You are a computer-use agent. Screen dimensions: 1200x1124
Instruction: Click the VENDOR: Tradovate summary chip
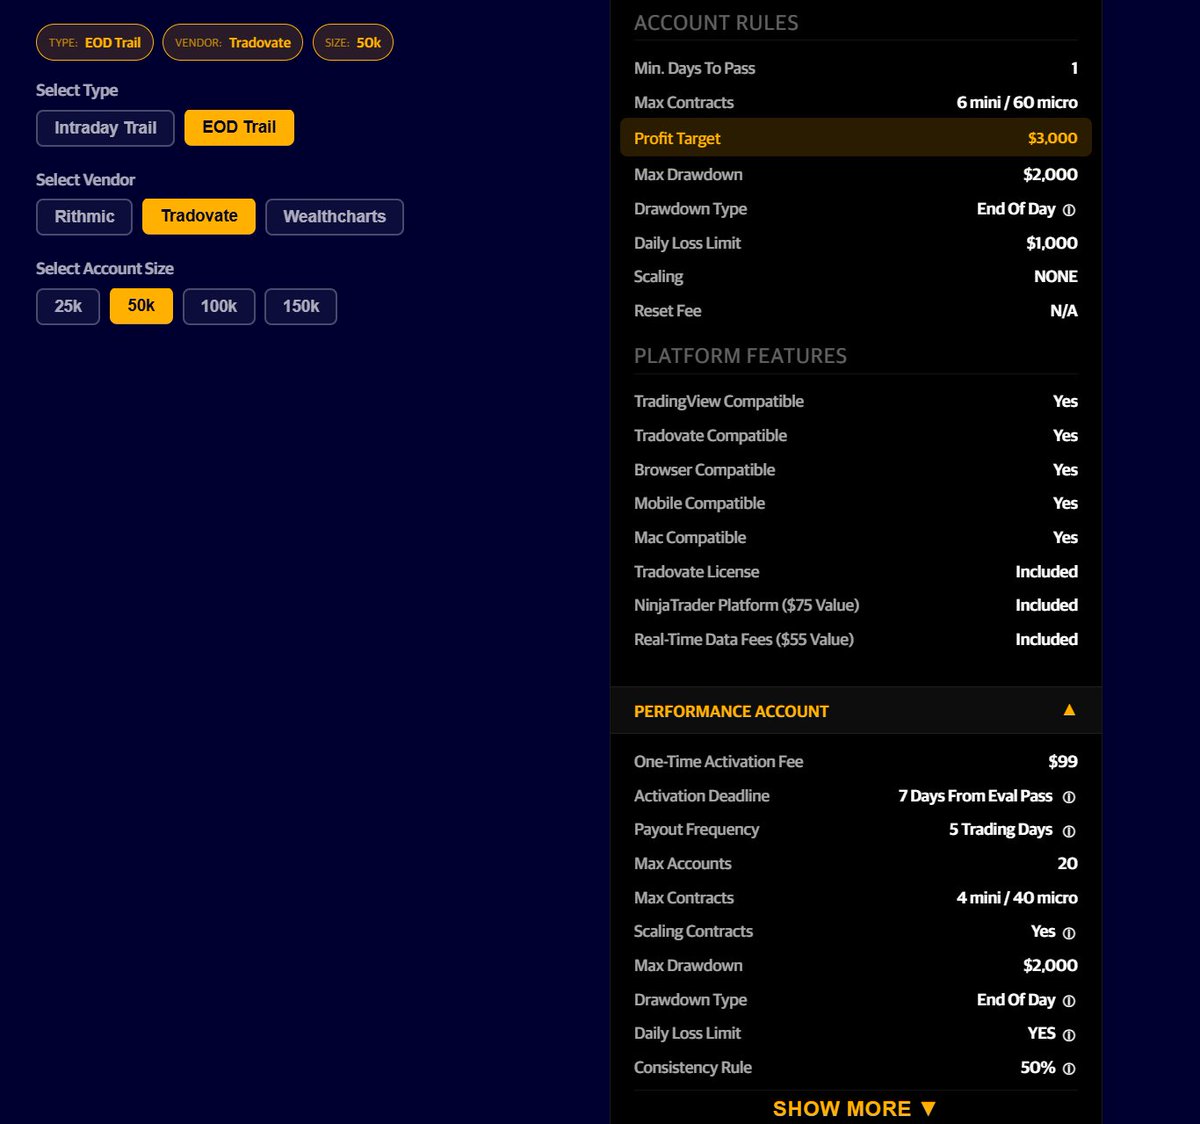[233, 42]
